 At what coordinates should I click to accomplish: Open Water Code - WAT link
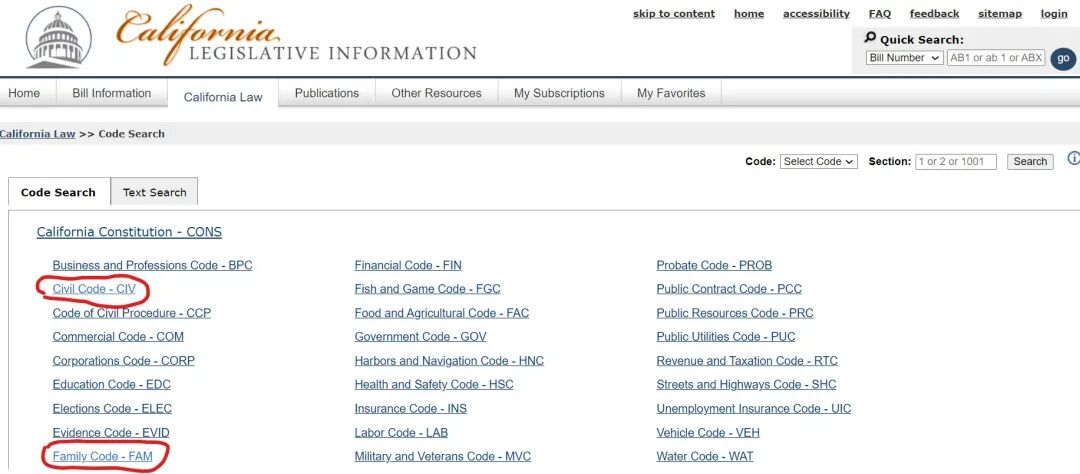pyautogui.click(x=705, y=456)
